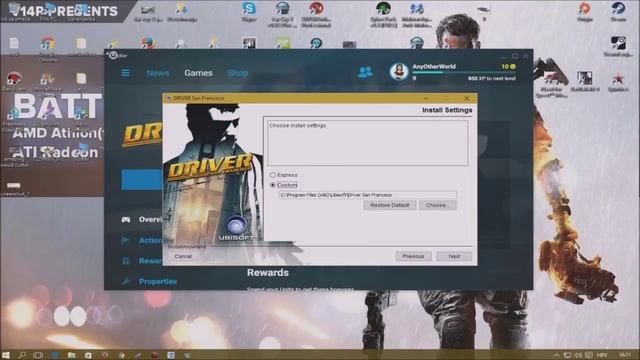Close the Driver San Francisco installer window
640x360 pixels.
click(467, 98)
